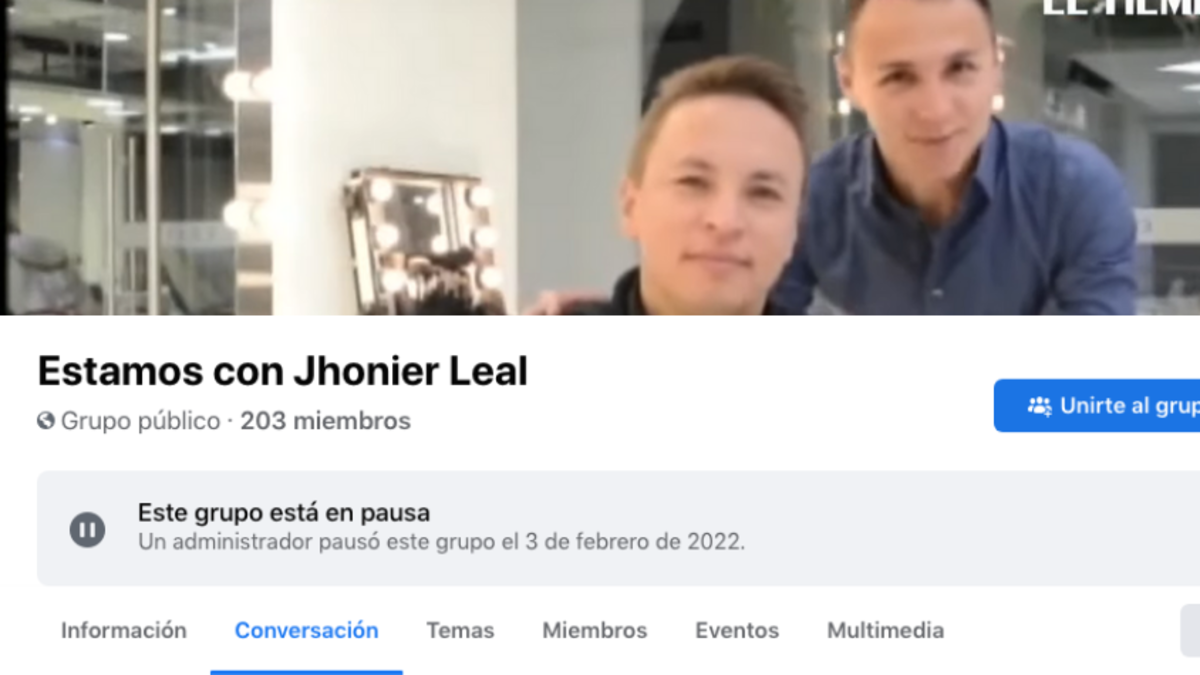Image resolution: width=1200 pixels, height=675 pixels.
Task: Click the Este grupo está en pausa heading
Action: click(x=284, y=513)
